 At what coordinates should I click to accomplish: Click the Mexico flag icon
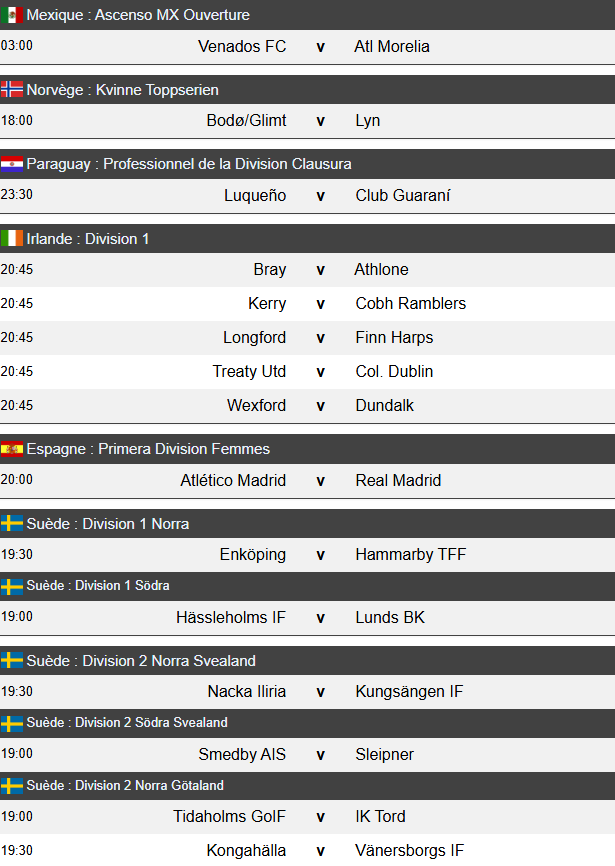(x=12, y=15)
